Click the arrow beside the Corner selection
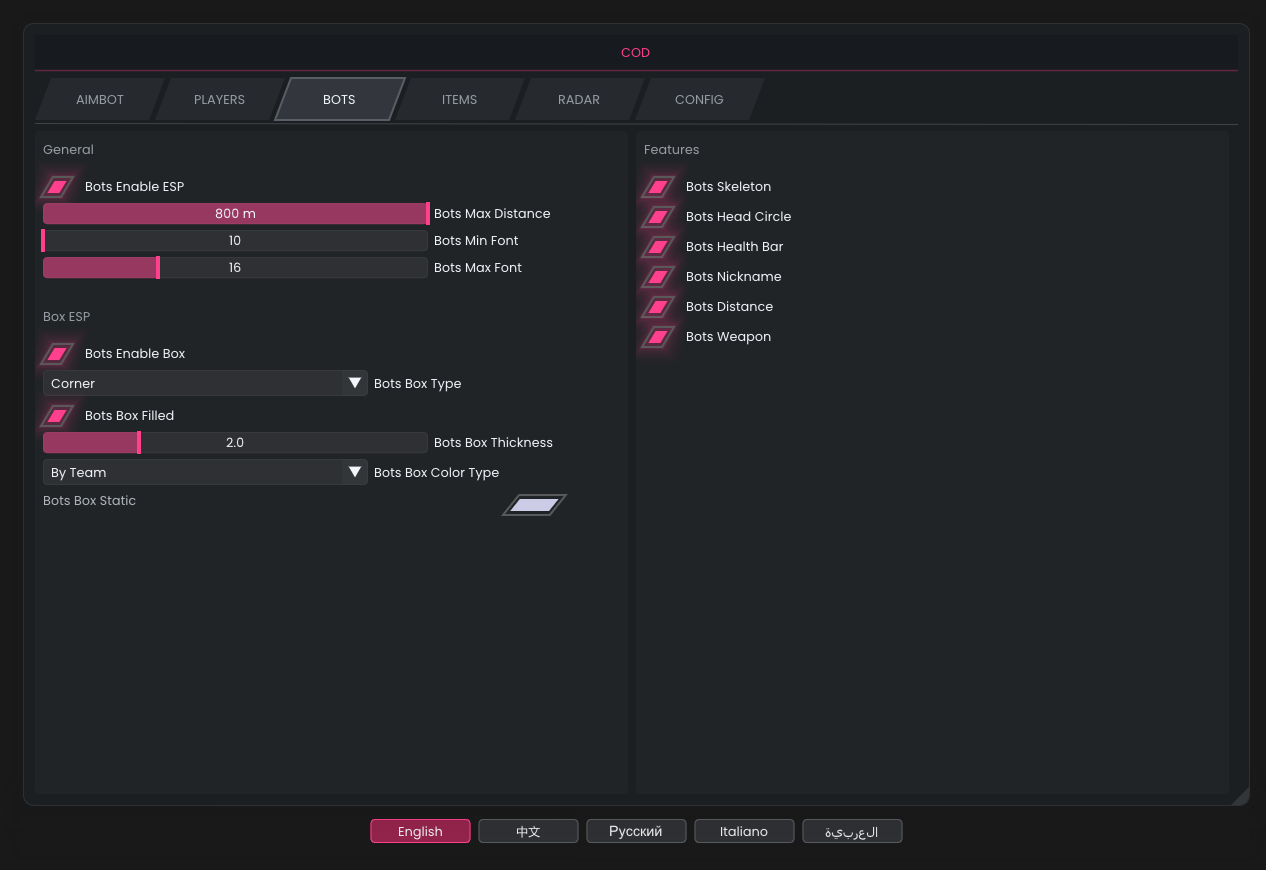 pos(354,384)
